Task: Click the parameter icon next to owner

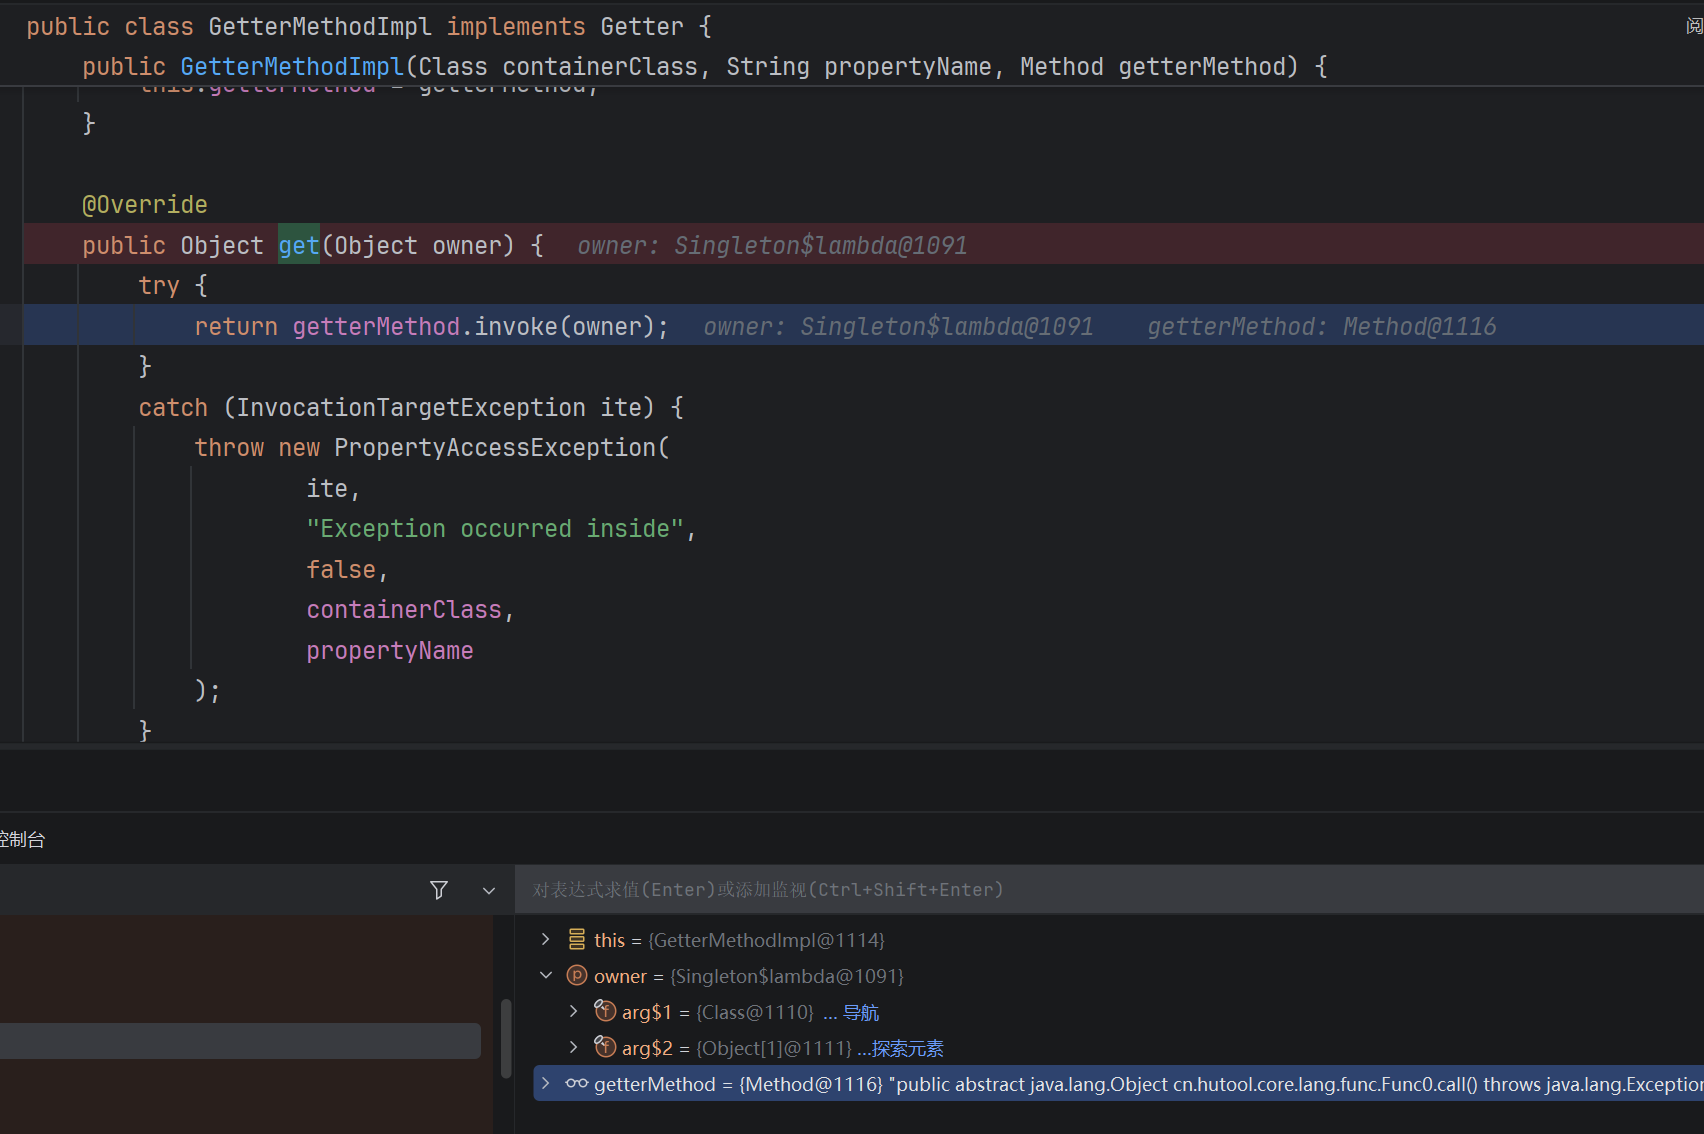Action: (x=577, y=976)
